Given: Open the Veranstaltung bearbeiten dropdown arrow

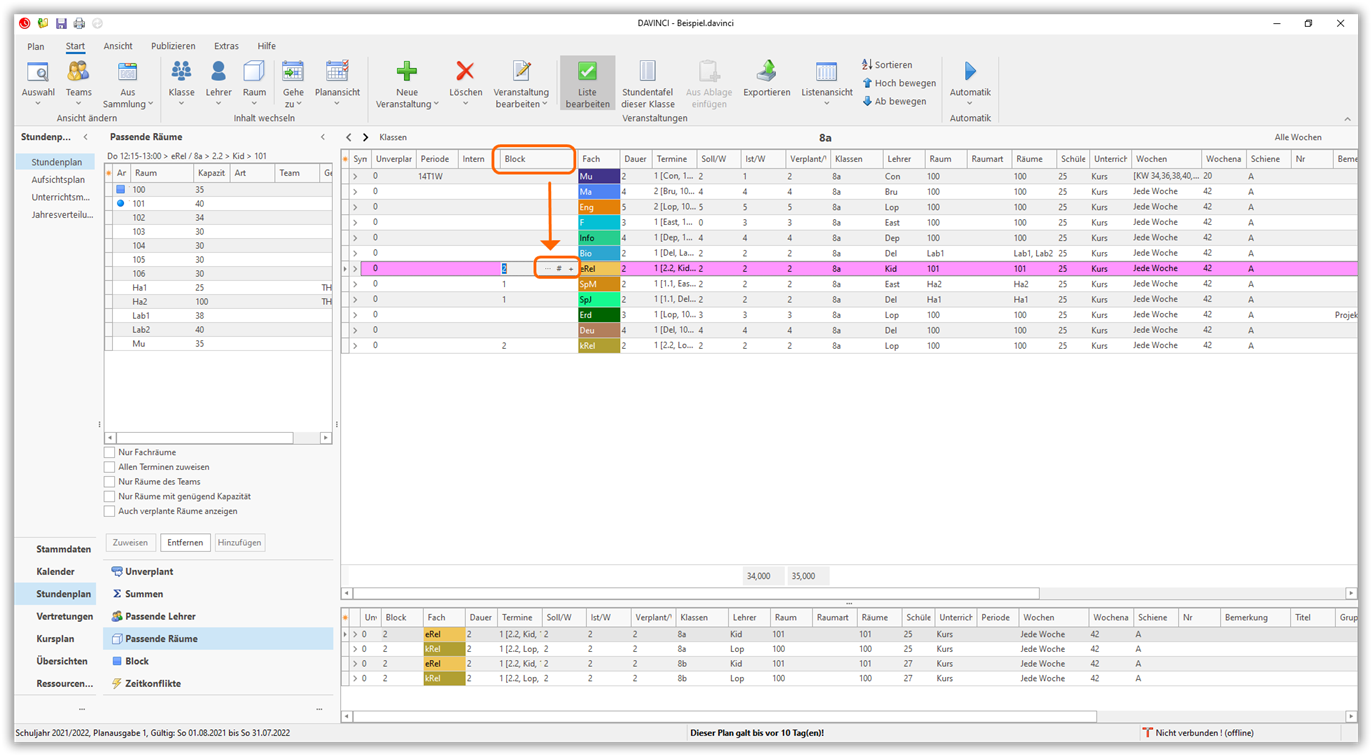Looking at the screenshot, I should (x=545, y=104).
